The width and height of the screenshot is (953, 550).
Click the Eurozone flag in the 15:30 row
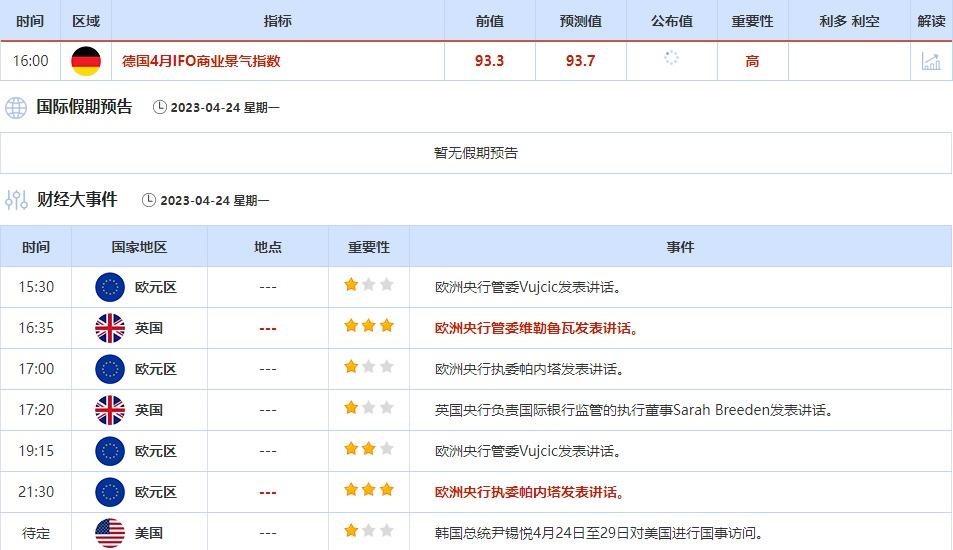[x=110, y=287]
